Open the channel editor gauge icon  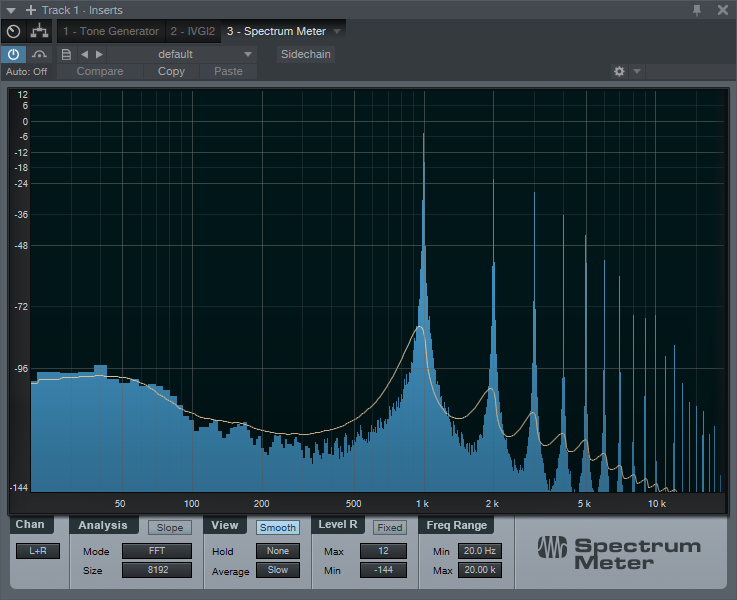click(14, 31)
